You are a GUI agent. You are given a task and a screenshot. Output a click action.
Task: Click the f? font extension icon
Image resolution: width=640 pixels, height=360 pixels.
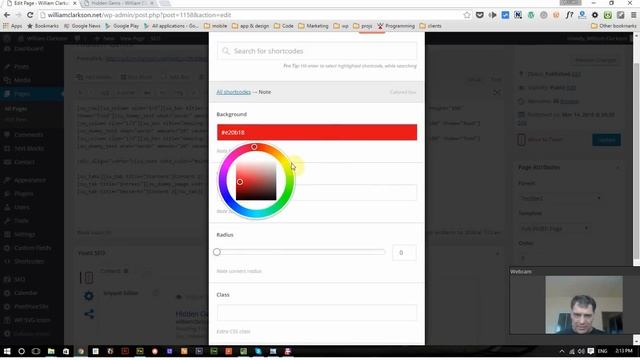569,15
